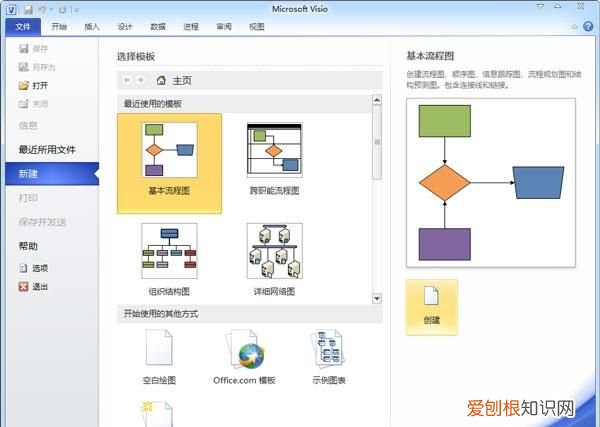Switch to the 审阅 tab

[223, 27]
